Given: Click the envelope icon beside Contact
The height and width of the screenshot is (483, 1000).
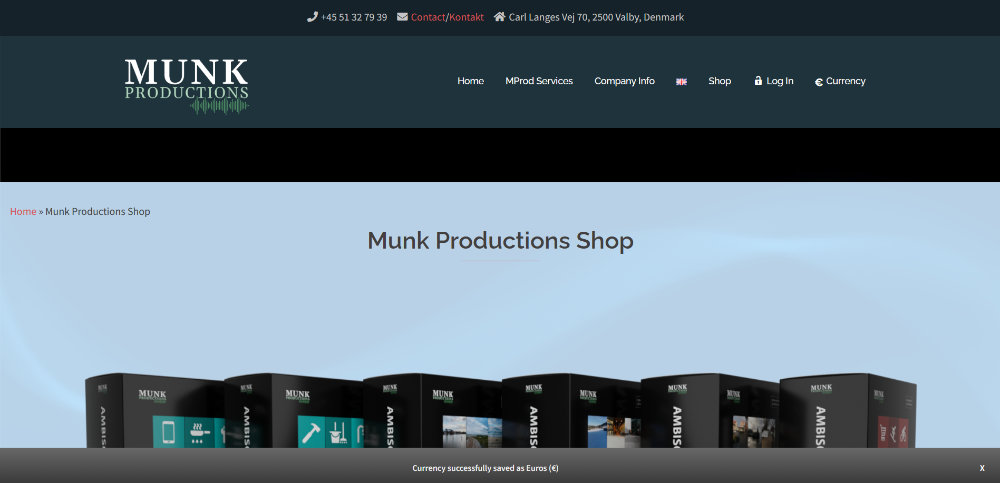Looking at the screenshot, I should pos(402,17).
